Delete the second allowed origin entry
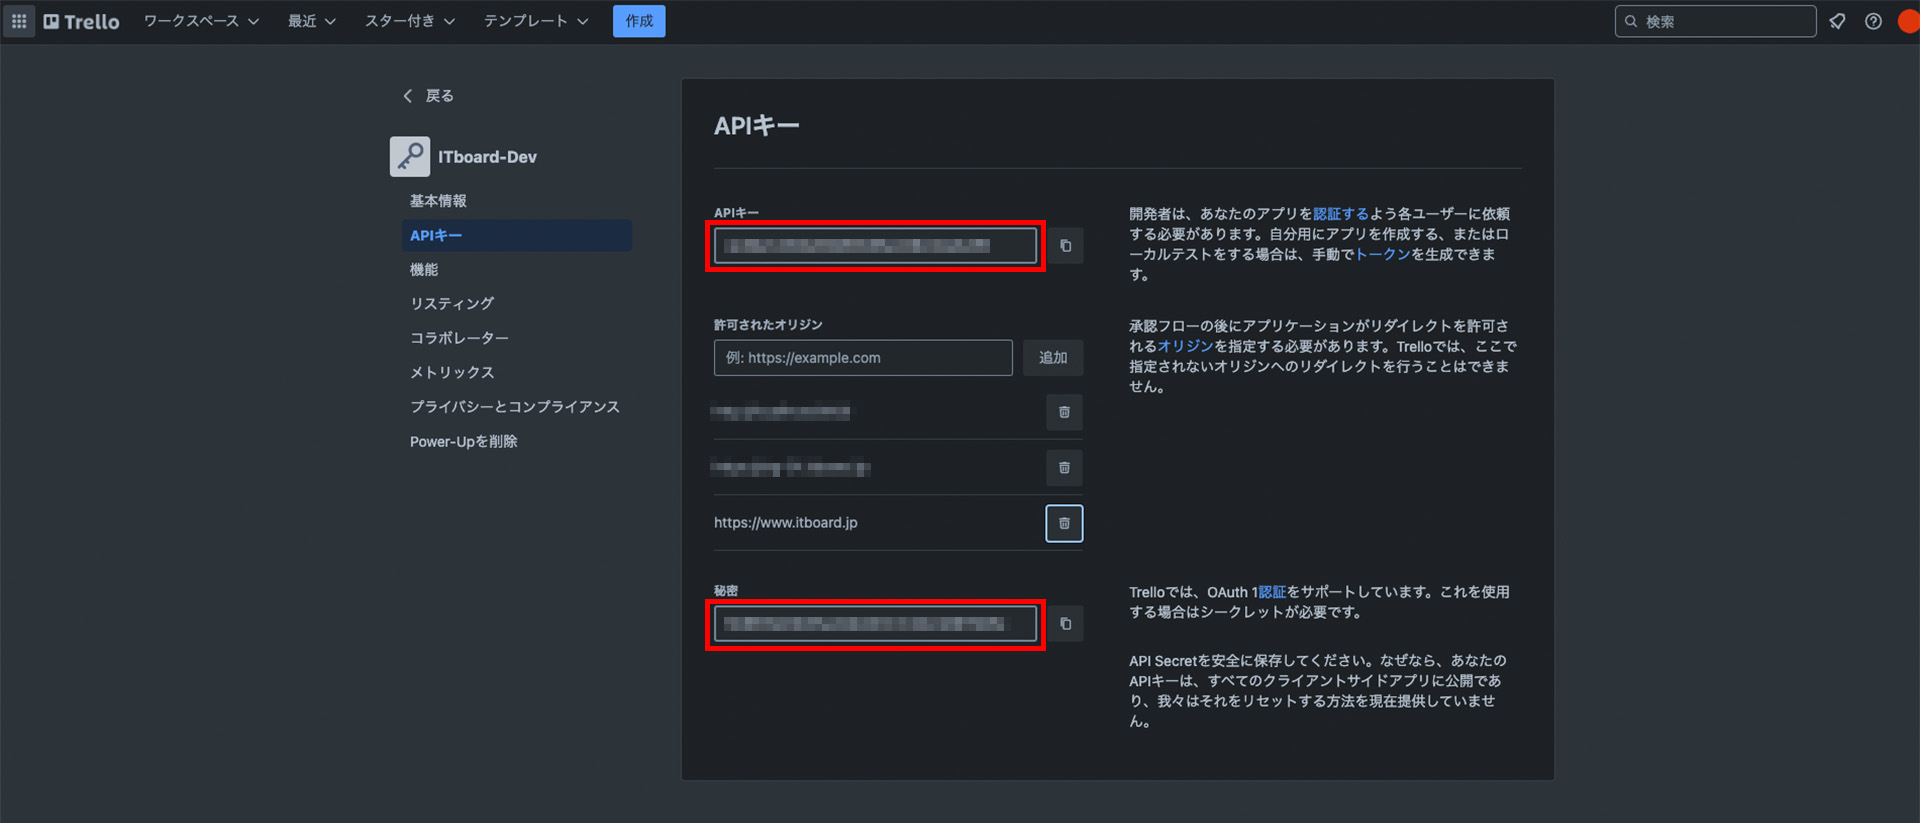 pyautogui.click(x=1064, y=468)
